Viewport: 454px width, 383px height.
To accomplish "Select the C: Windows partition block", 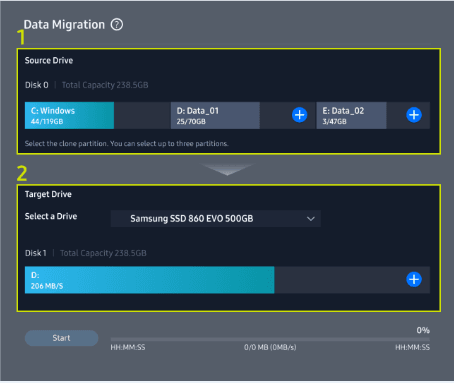I will 69,115.
